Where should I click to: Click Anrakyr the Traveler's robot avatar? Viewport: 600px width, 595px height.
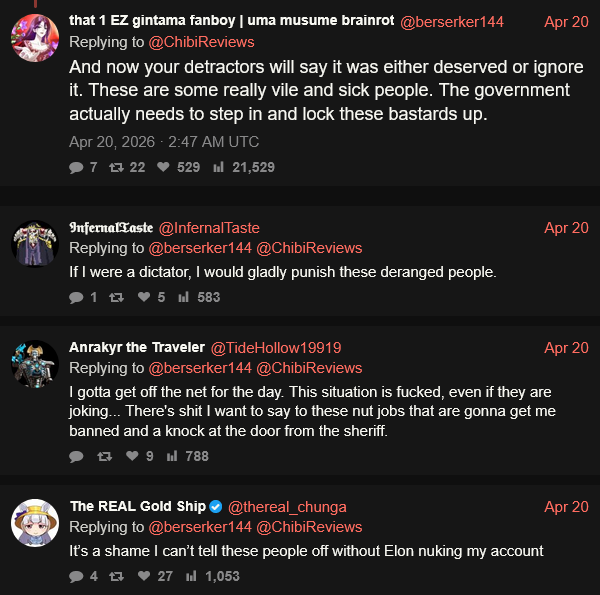(x=35, y=364)
